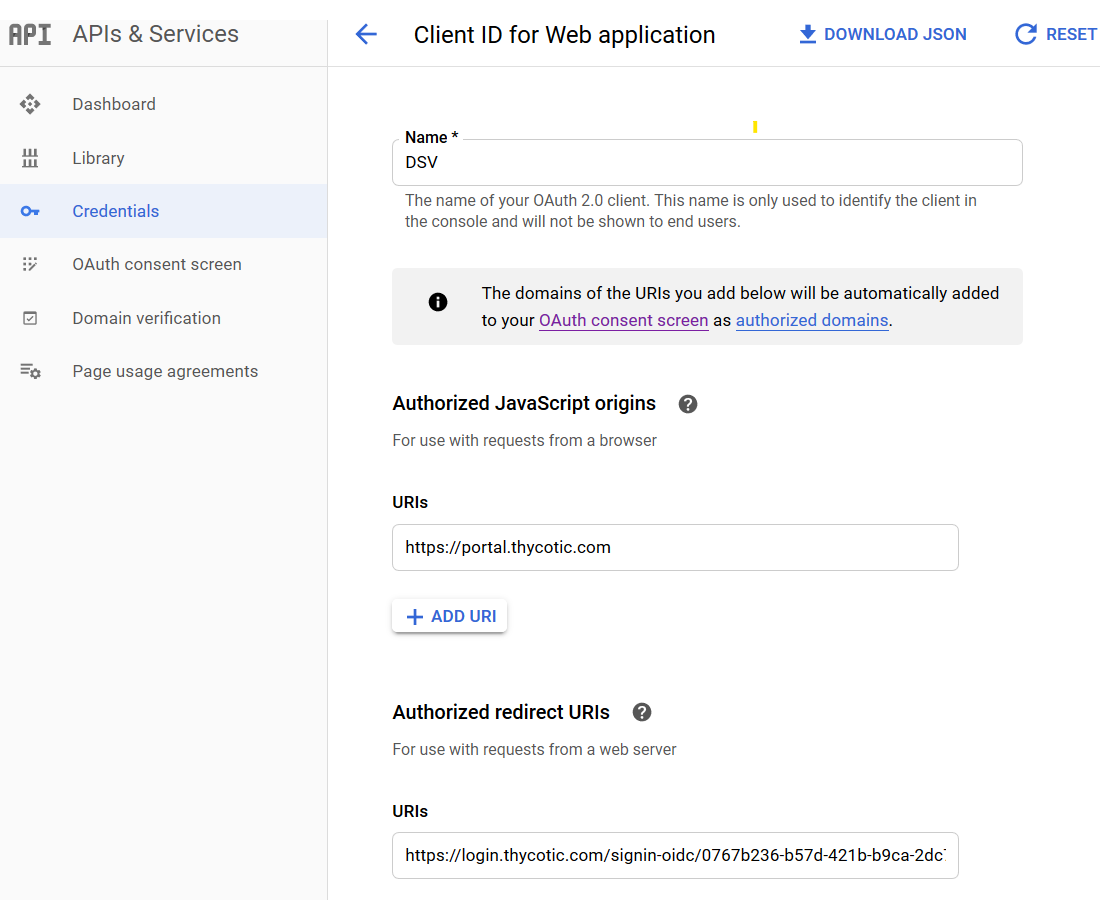Click the Library icon
The image size is (1100, 900).
(31, 158)
